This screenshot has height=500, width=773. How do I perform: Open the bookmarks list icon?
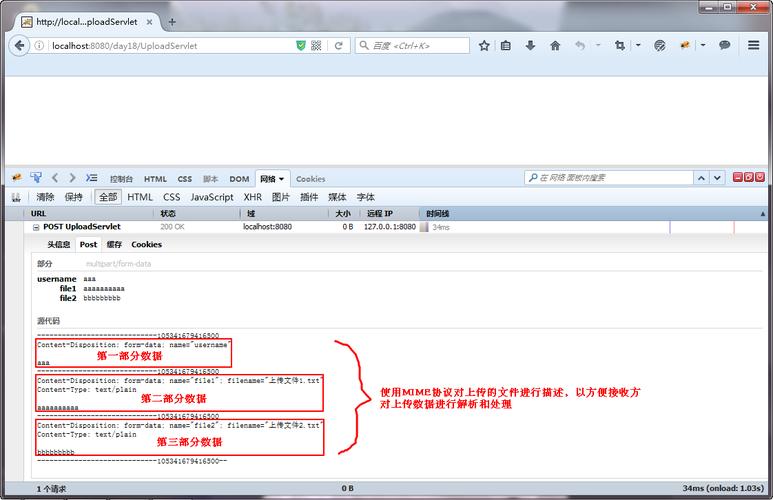click(x=506, y=46)
